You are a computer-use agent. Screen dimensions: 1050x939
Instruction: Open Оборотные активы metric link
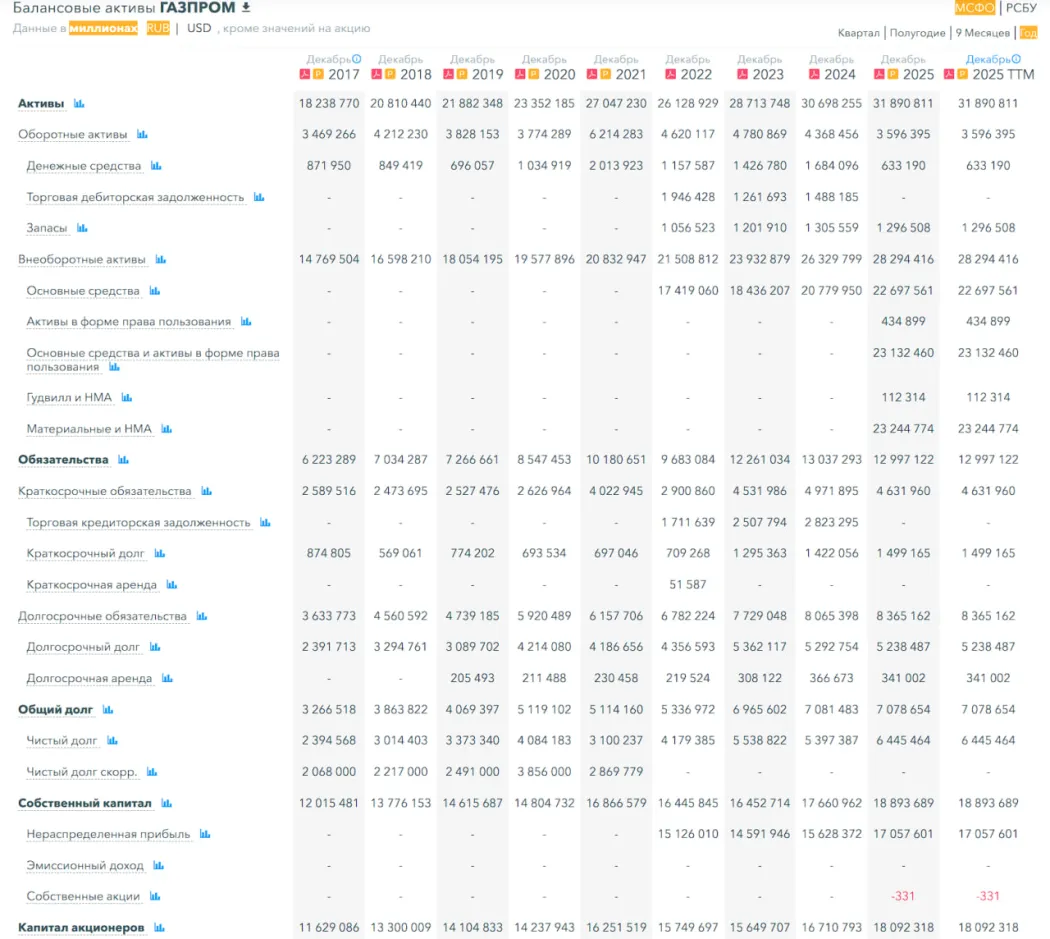pyautogui.click(x=72, y=135)
